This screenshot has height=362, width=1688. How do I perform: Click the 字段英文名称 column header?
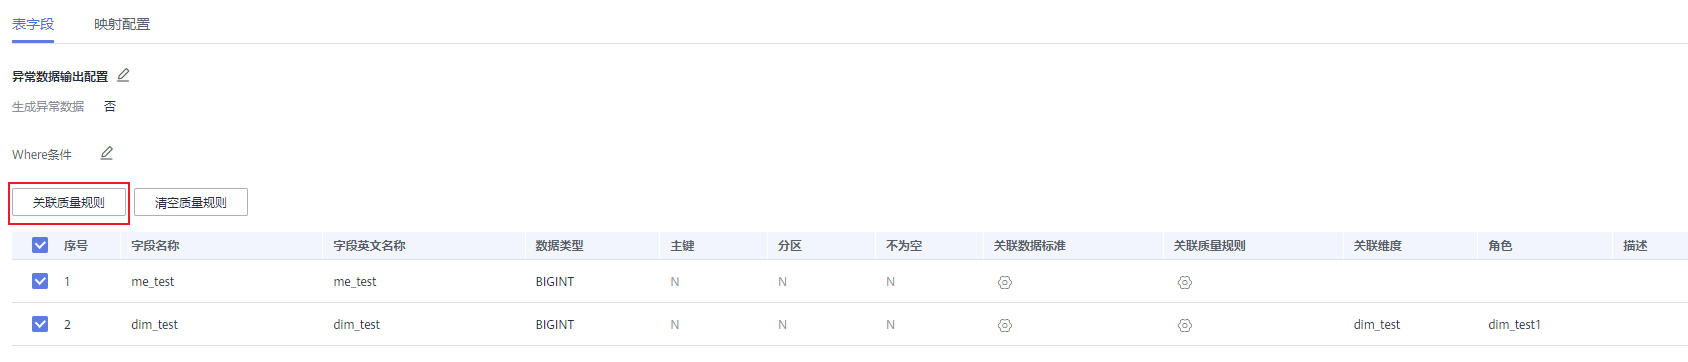369,245
